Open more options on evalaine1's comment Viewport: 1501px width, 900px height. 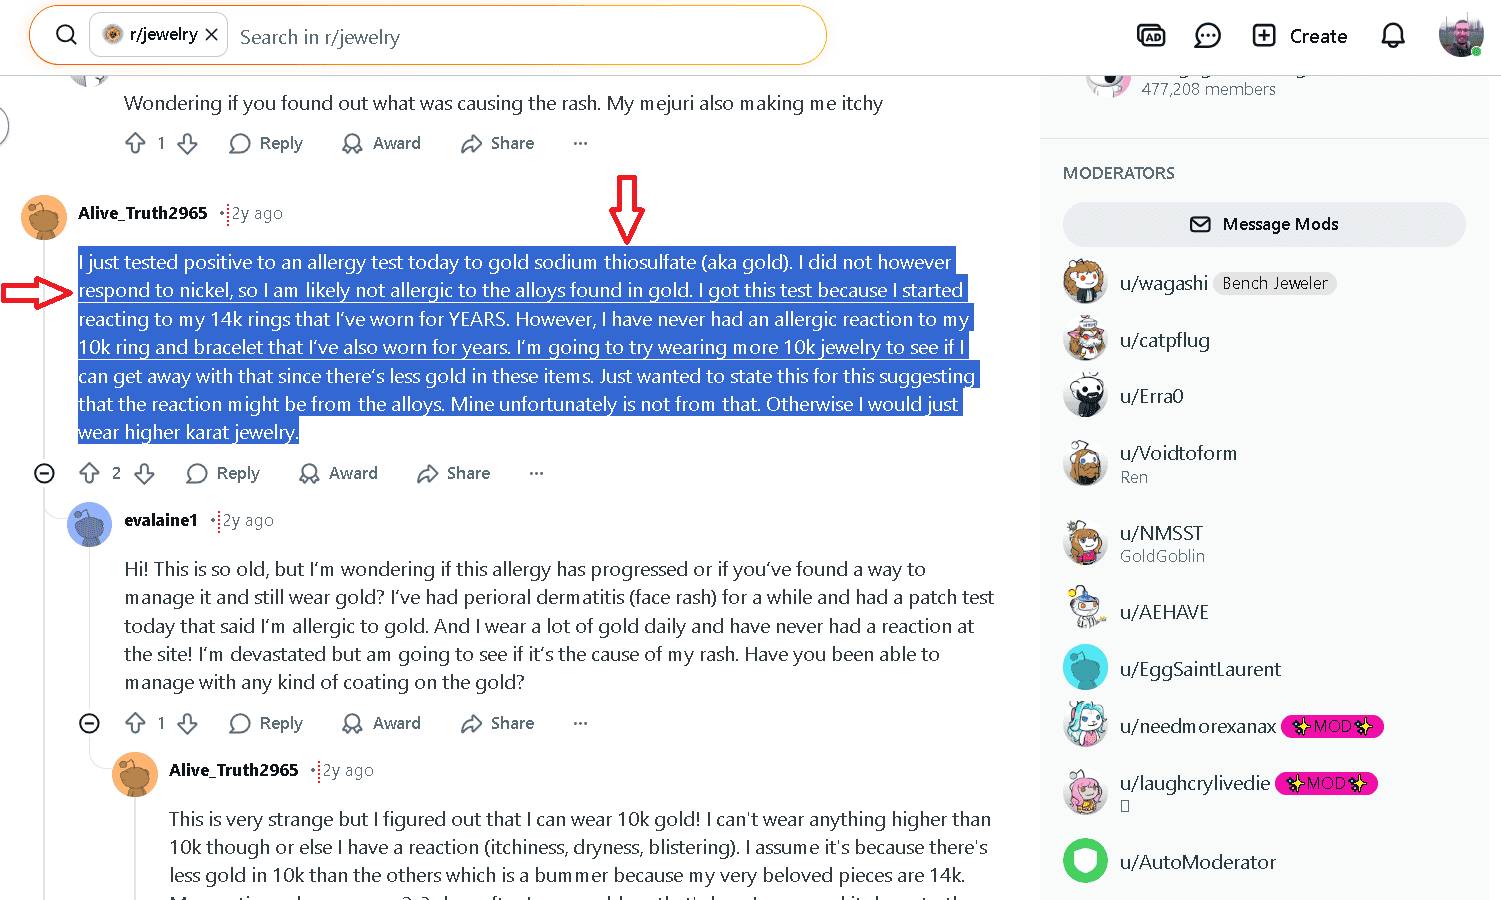(580, 723)
